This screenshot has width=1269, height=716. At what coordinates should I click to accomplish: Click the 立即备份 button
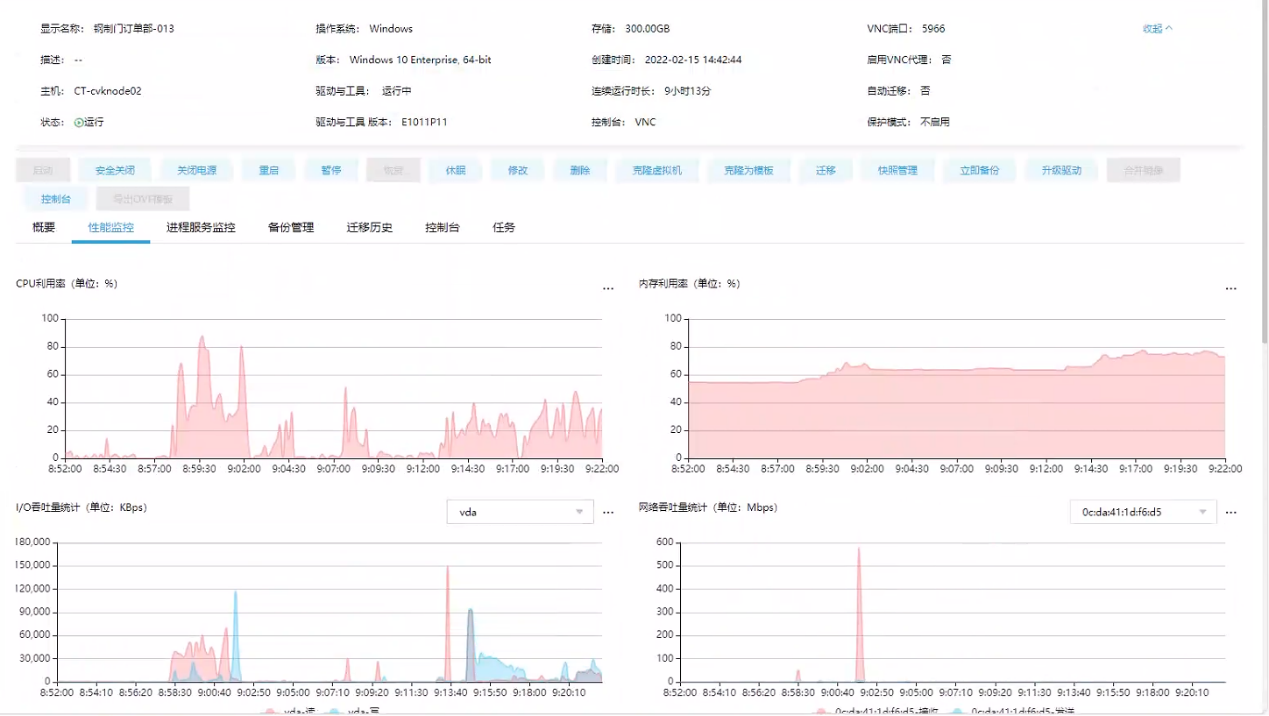point(980,170)
